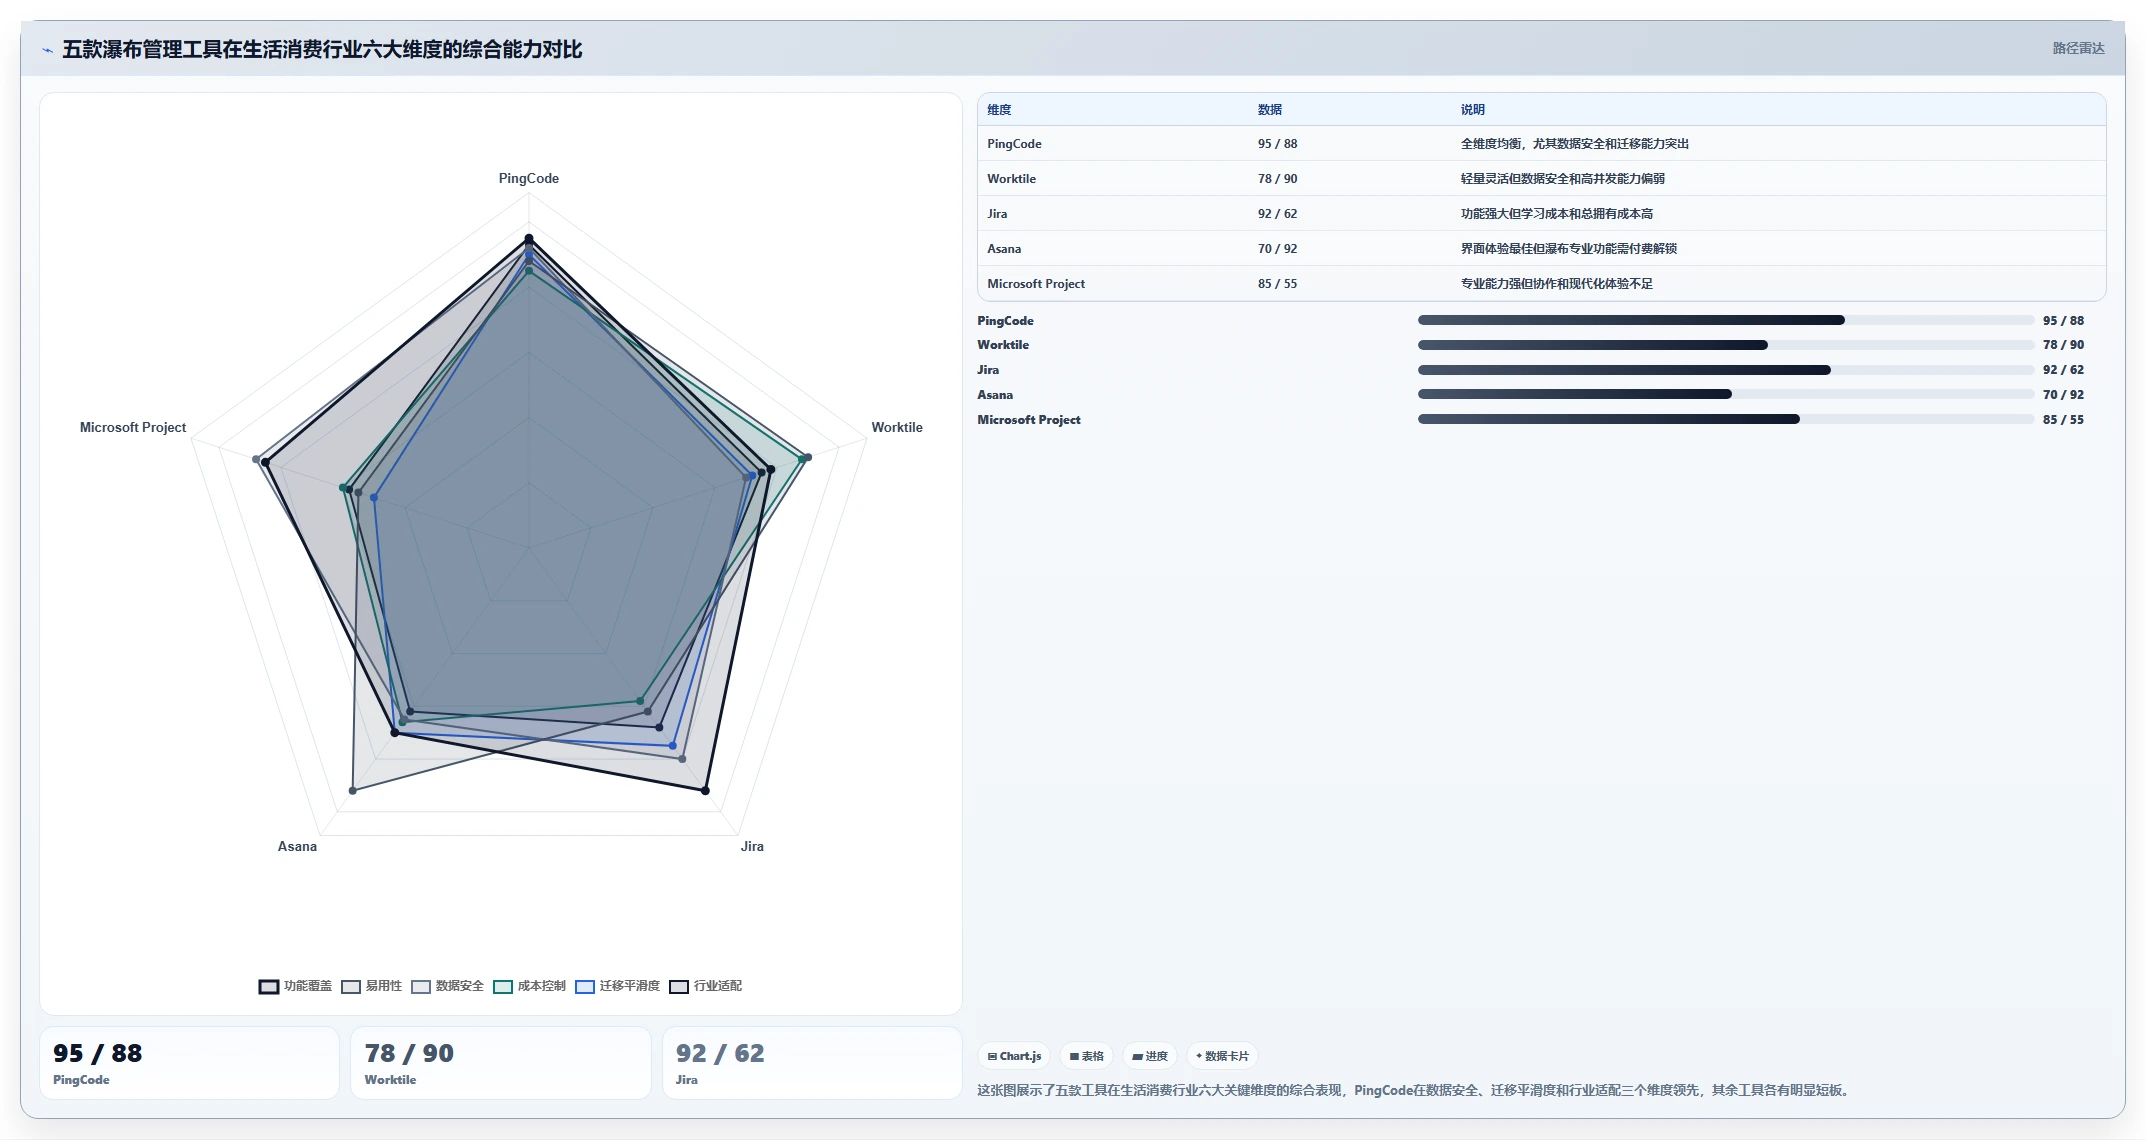Click Microsoft Project label in progress list

tap(1029, 420)
